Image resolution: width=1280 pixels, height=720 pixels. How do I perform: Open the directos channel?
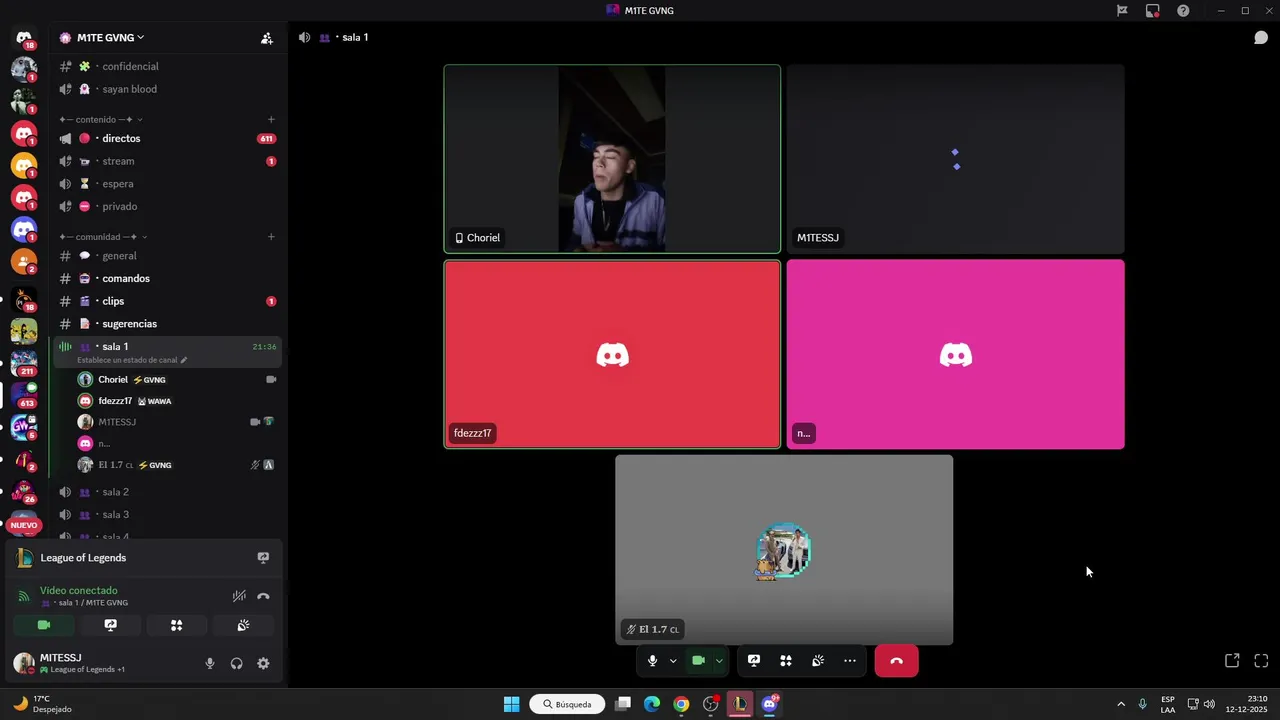(x=168, y=138)
